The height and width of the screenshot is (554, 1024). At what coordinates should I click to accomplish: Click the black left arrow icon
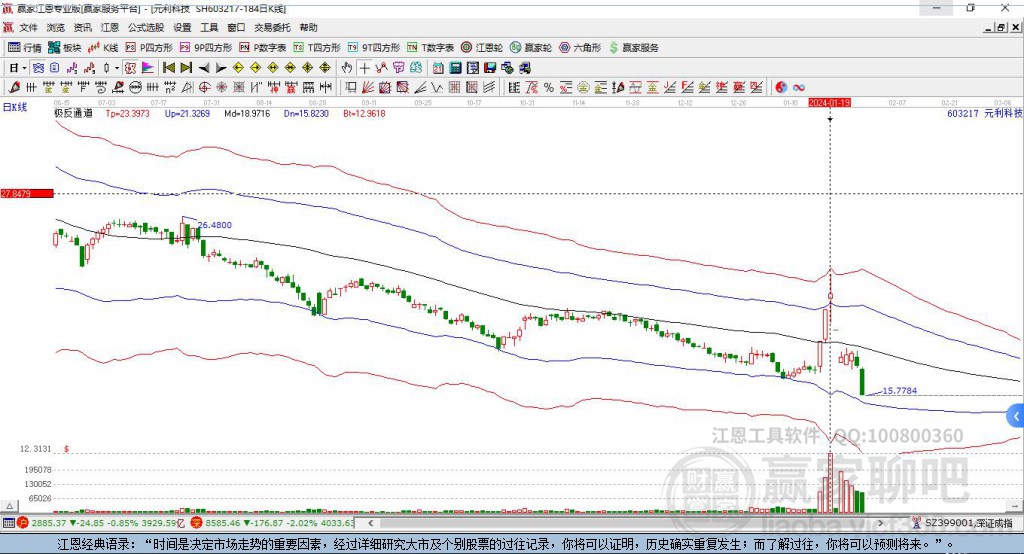[204, 68]
